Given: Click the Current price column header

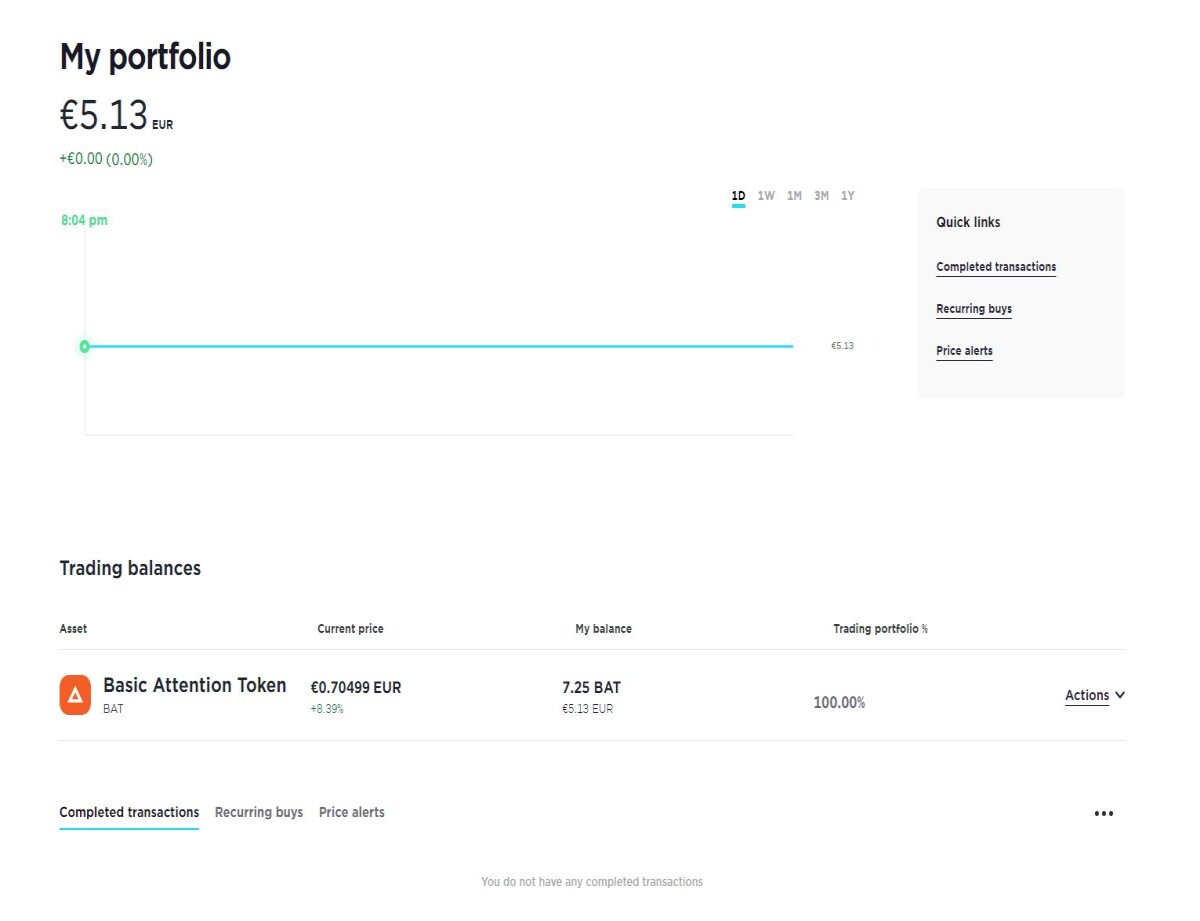Looking at the screenshot, I should tap(350, 629).
